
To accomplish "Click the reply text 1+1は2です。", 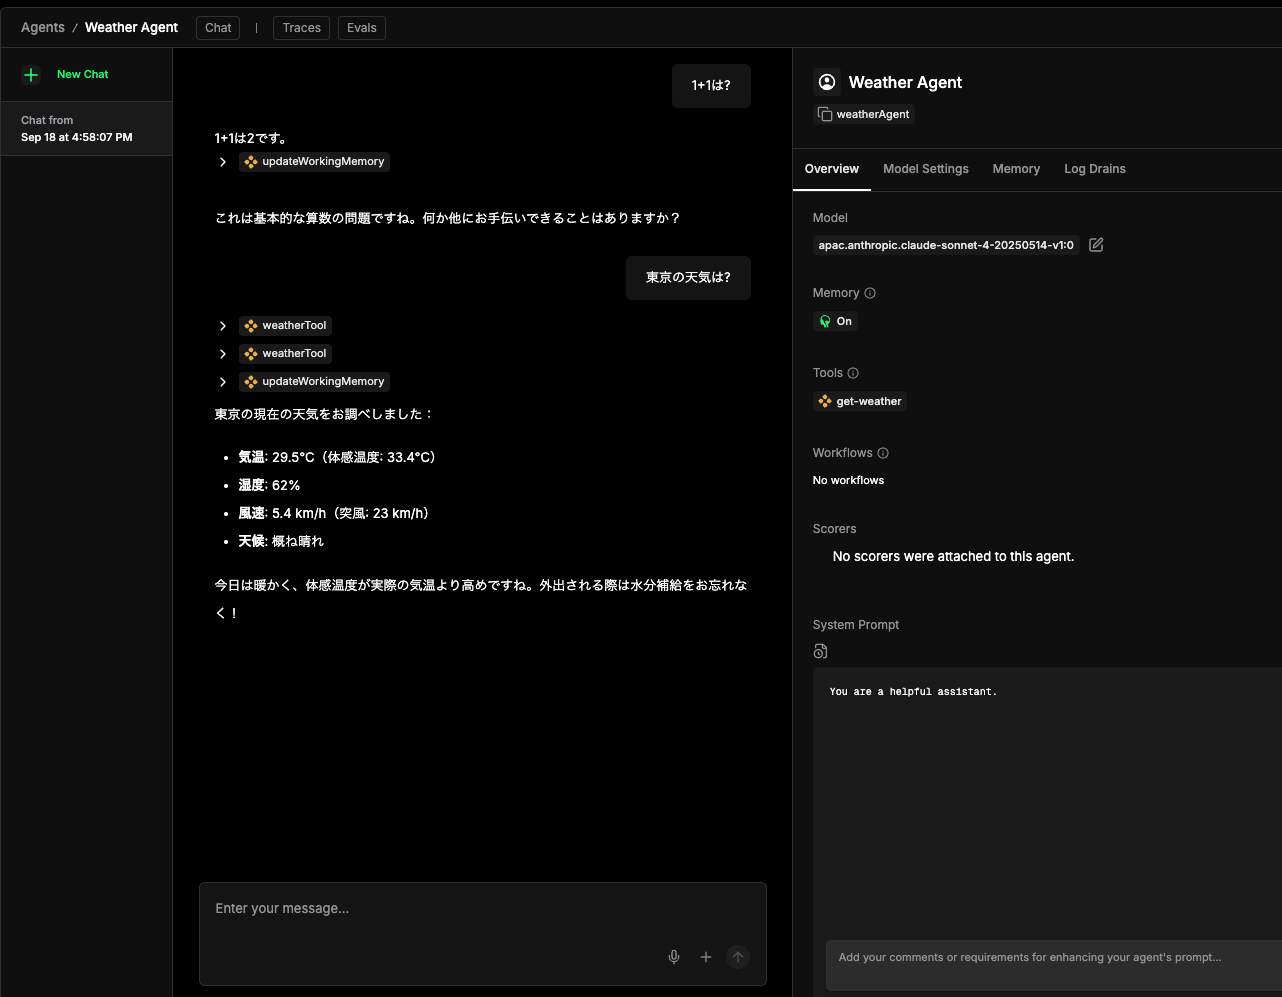I will pos(251,138).
